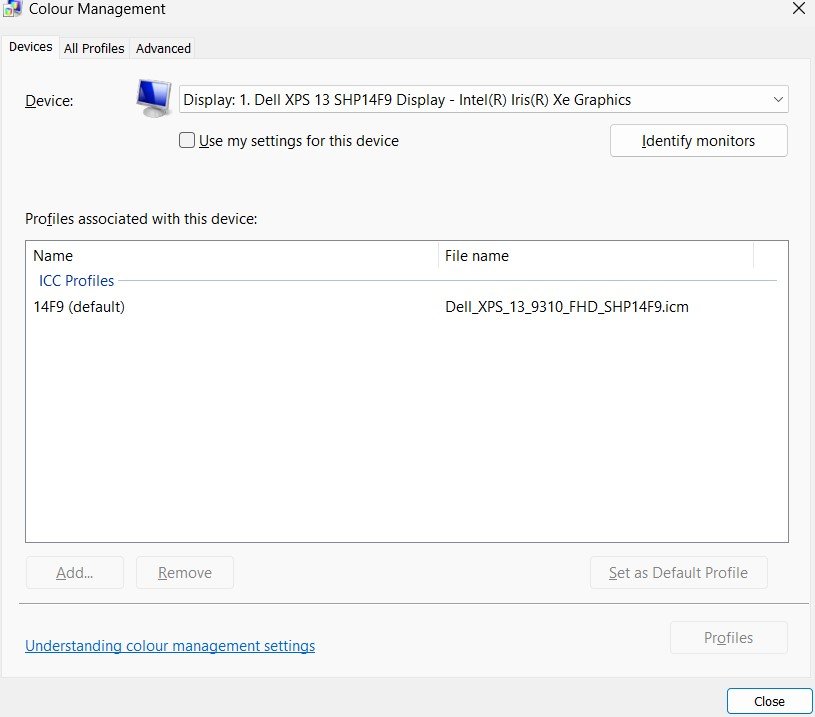The width and height of the screenshot is (815, 717).
Task: Click the Close button
Action: (769, 701)
